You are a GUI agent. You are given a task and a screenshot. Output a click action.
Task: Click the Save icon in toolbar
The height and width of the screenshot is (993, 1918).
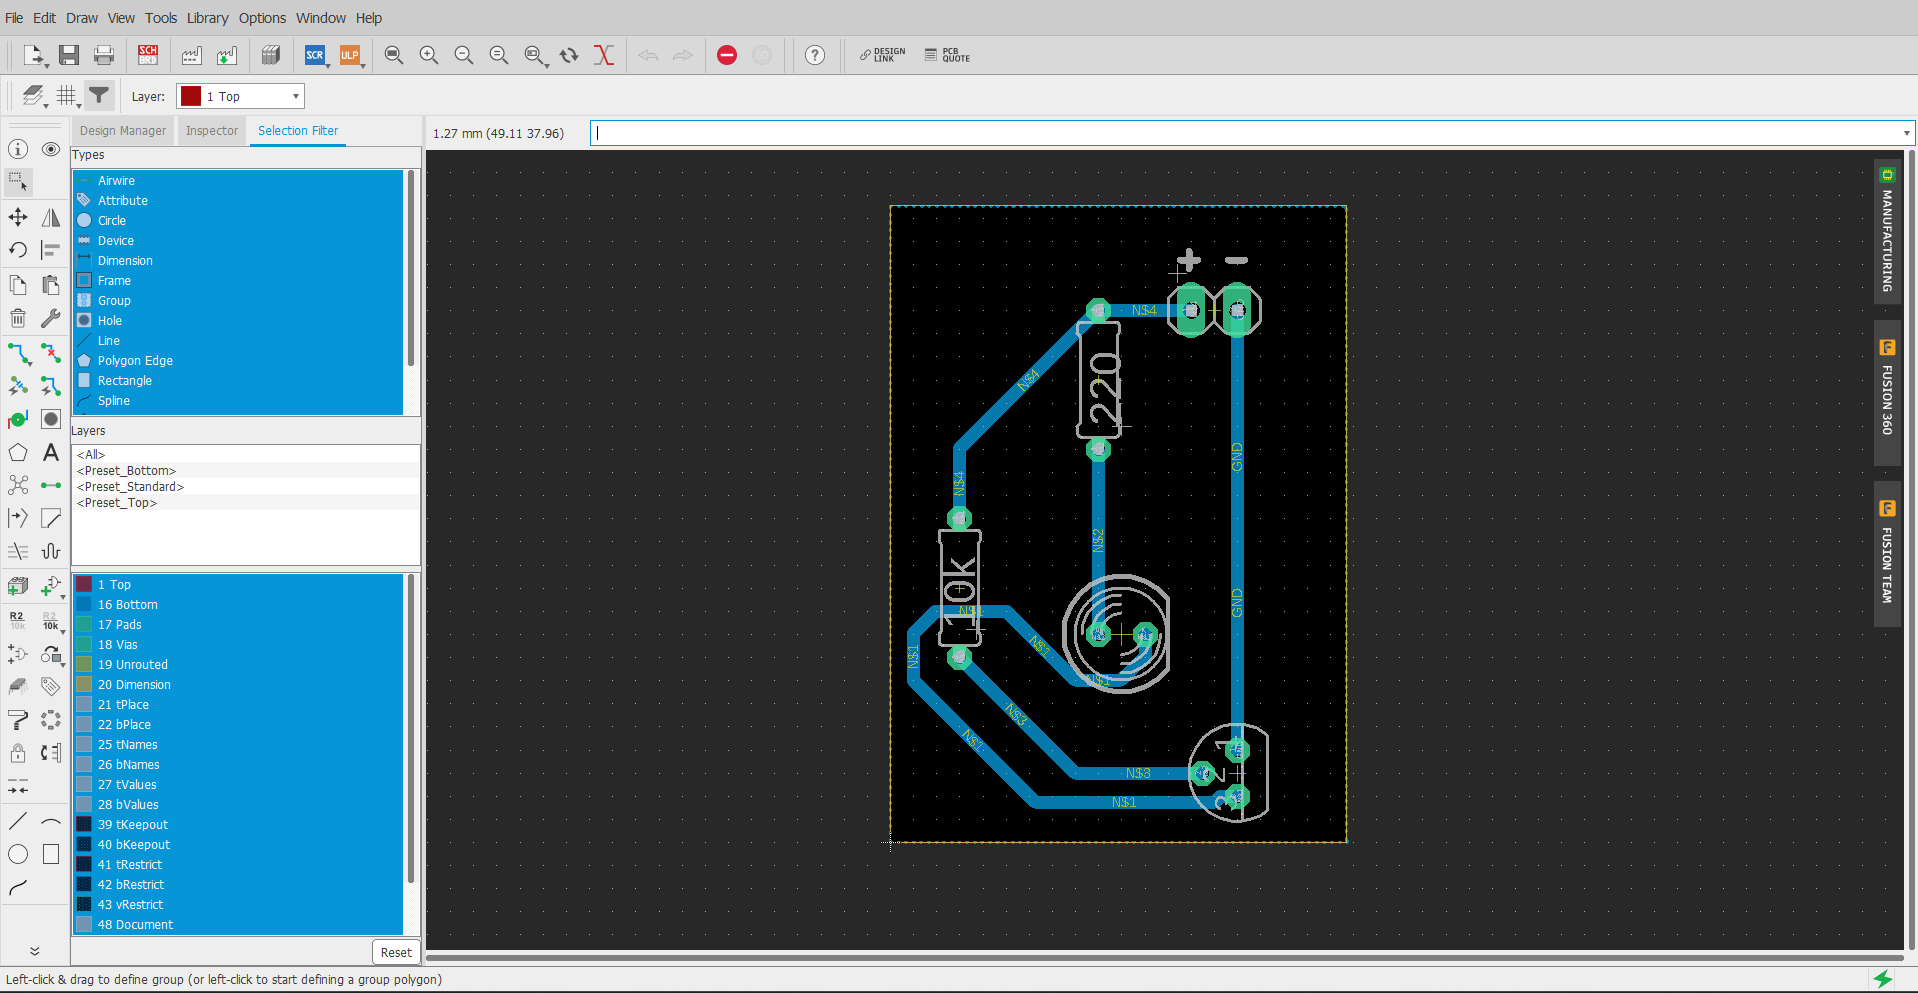(69, 55)
